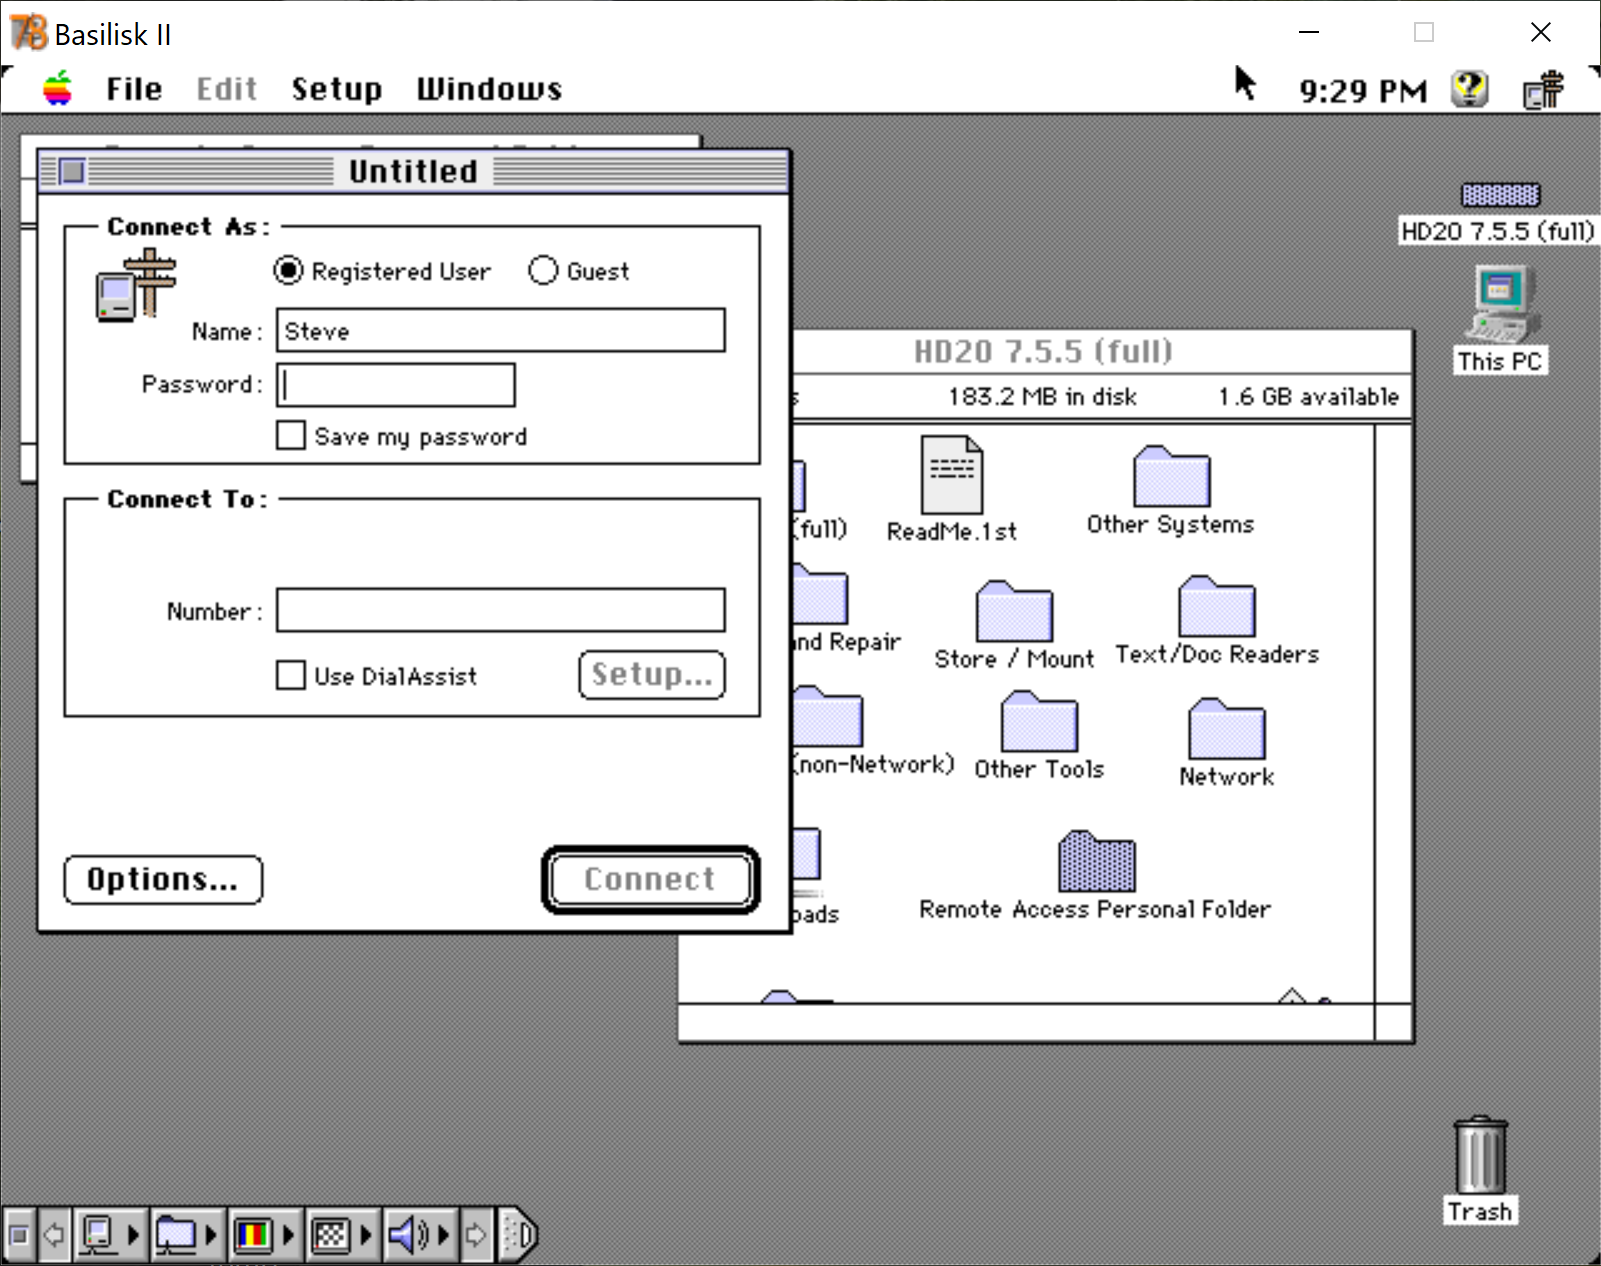
Task: Click the Name input field containing Steve
Action: pyautogui.click(x=501, y=330)
